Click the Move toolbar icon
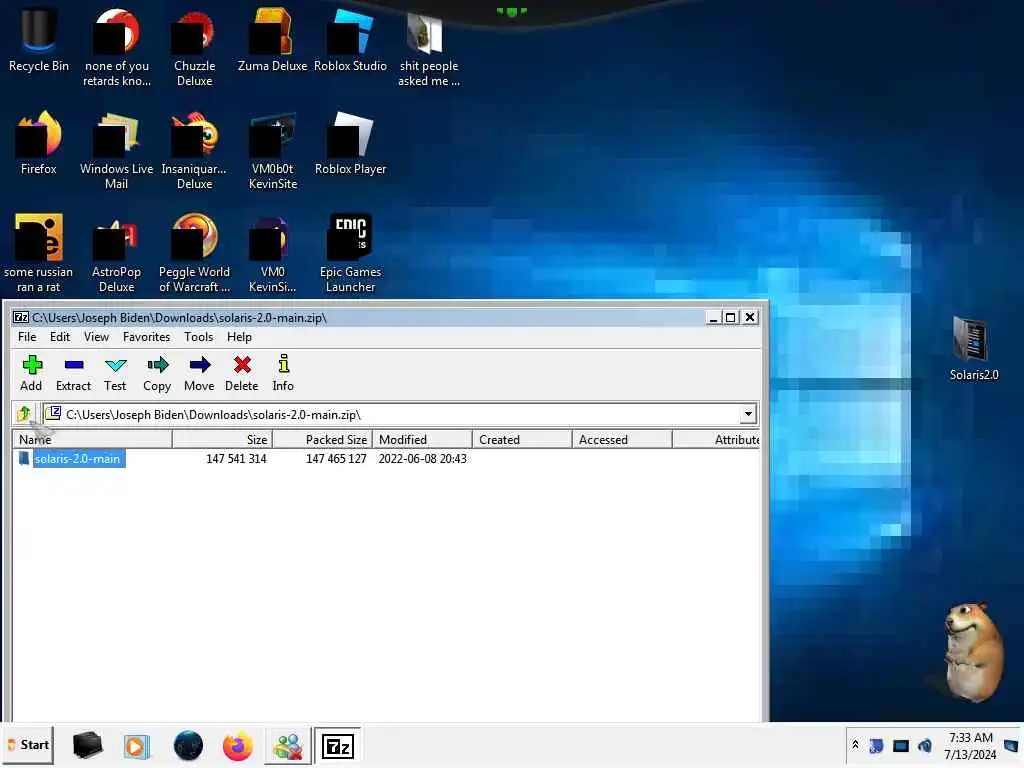Image resolution: width=1024 pixels, height=768 pixels. click(x=199, y=373)
